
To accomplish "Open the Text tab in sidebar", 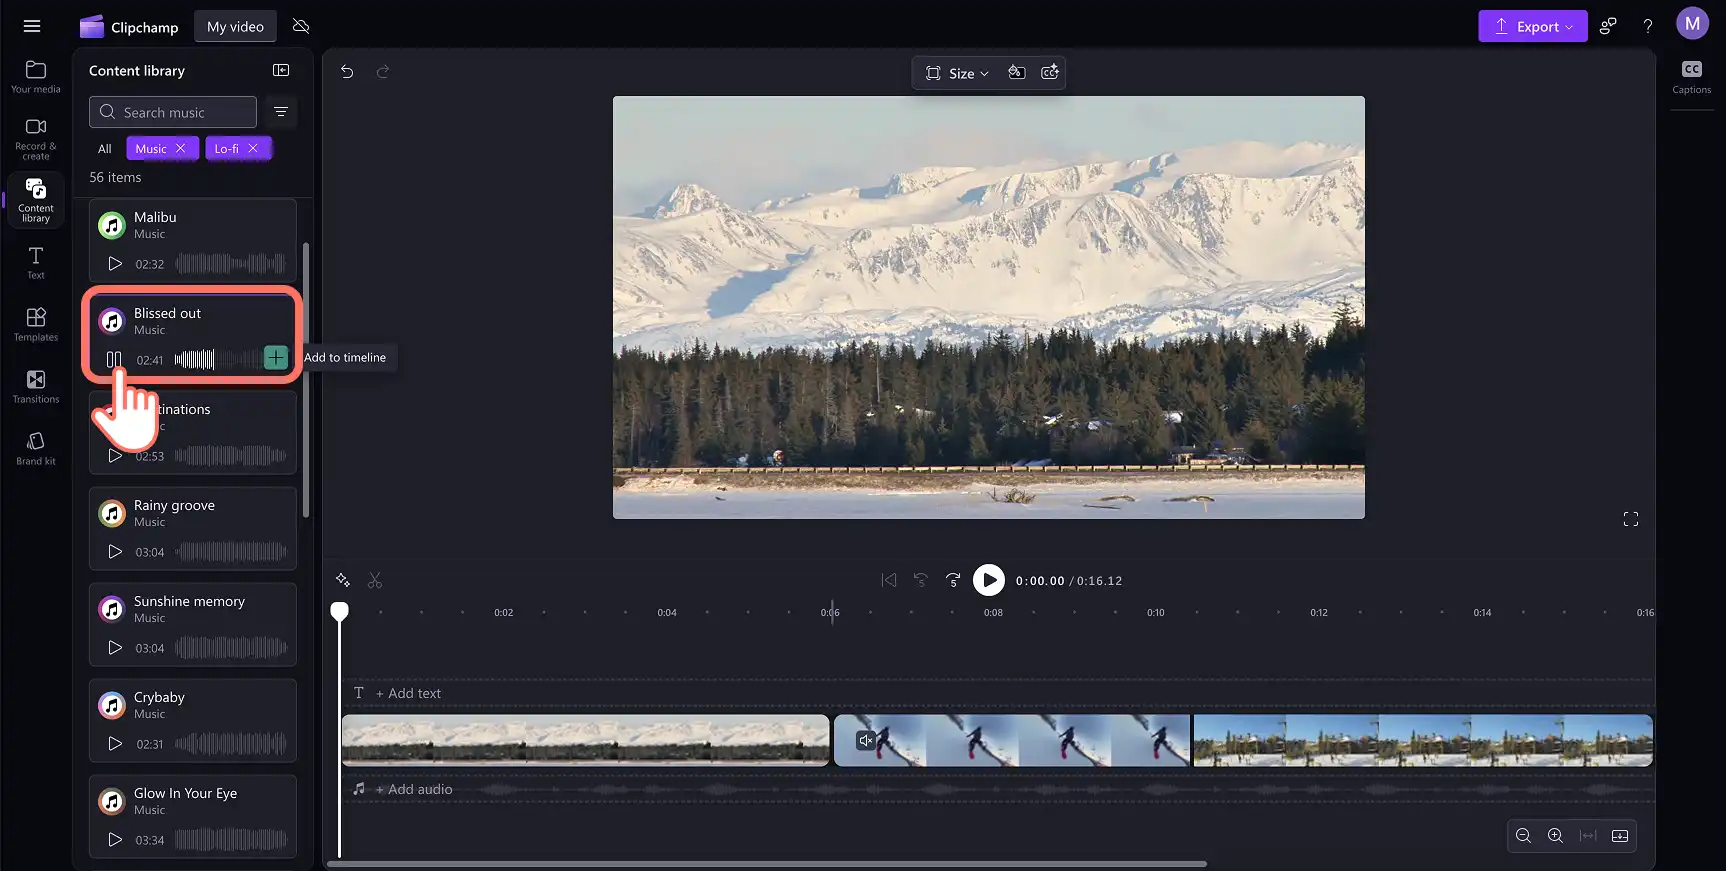I will 36,263.
